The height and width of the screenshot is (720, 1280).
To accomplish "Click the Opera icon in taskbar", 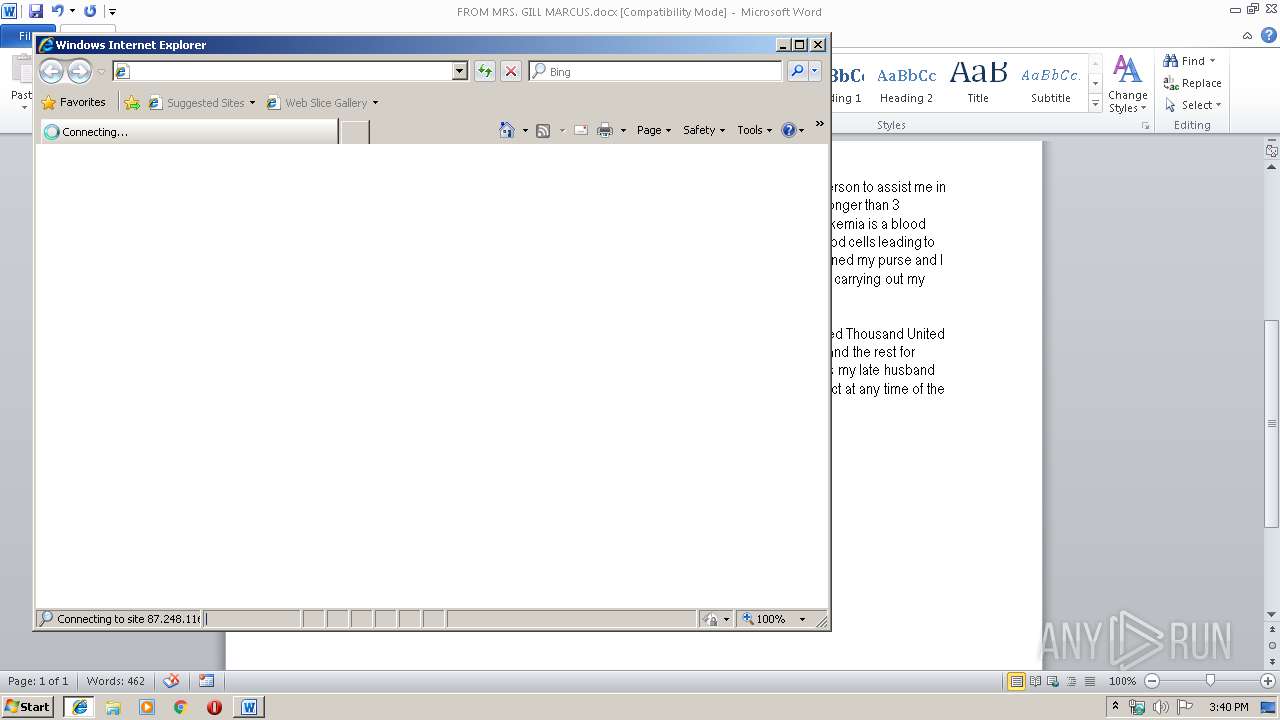I will (x=214, y=707).
